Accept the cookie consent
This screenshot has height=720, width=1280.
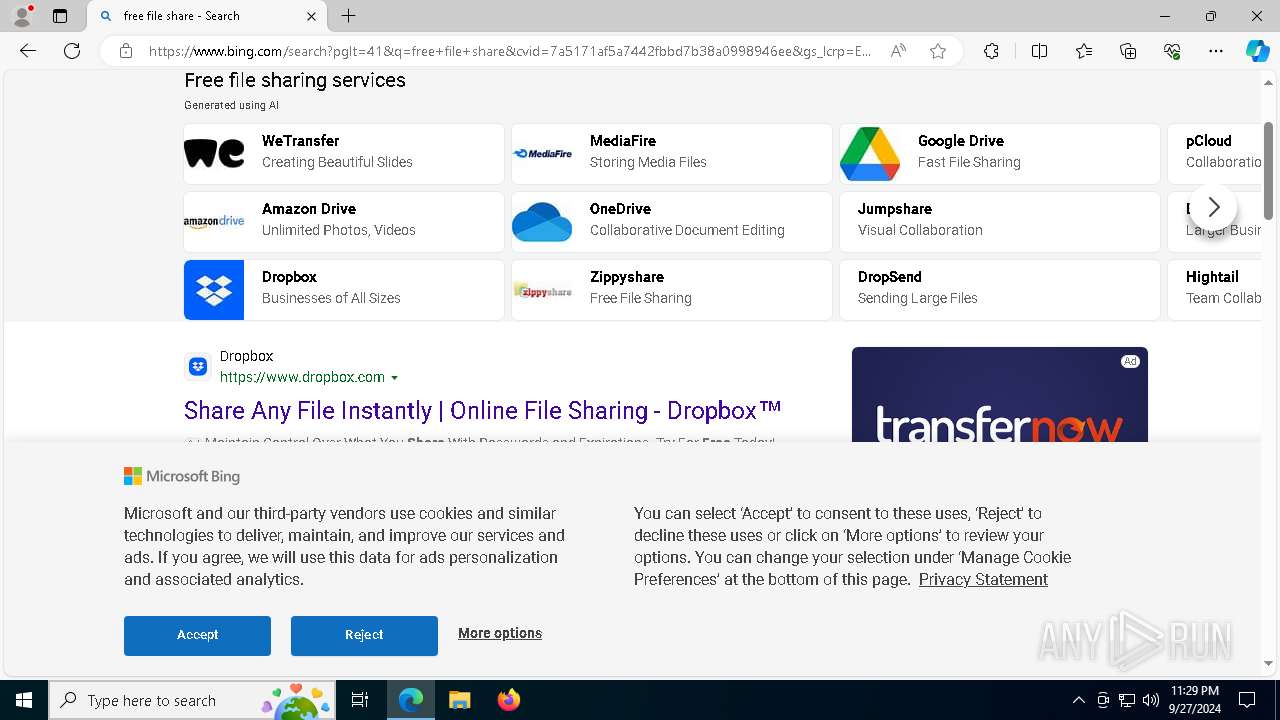click(x=197, y=635)
